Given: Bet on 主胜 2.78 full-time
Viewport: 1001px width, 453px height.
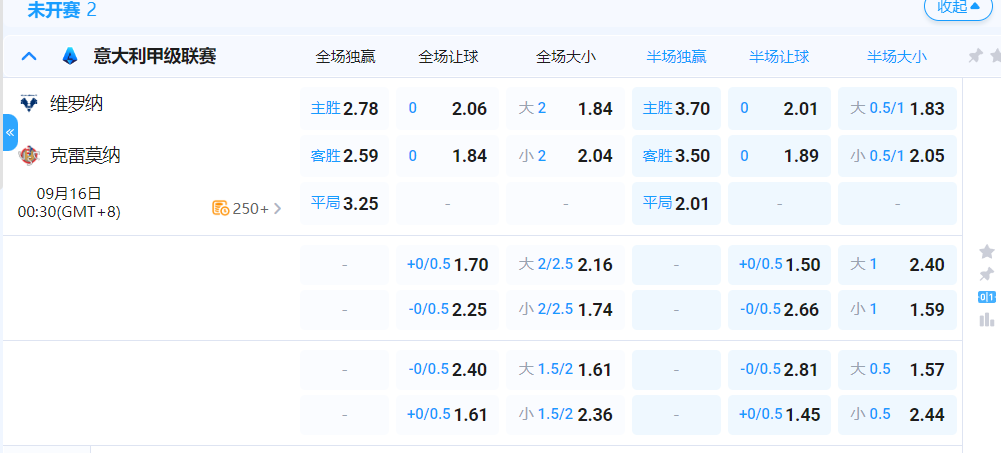Looking at the screenshot, I should [344, 108].
